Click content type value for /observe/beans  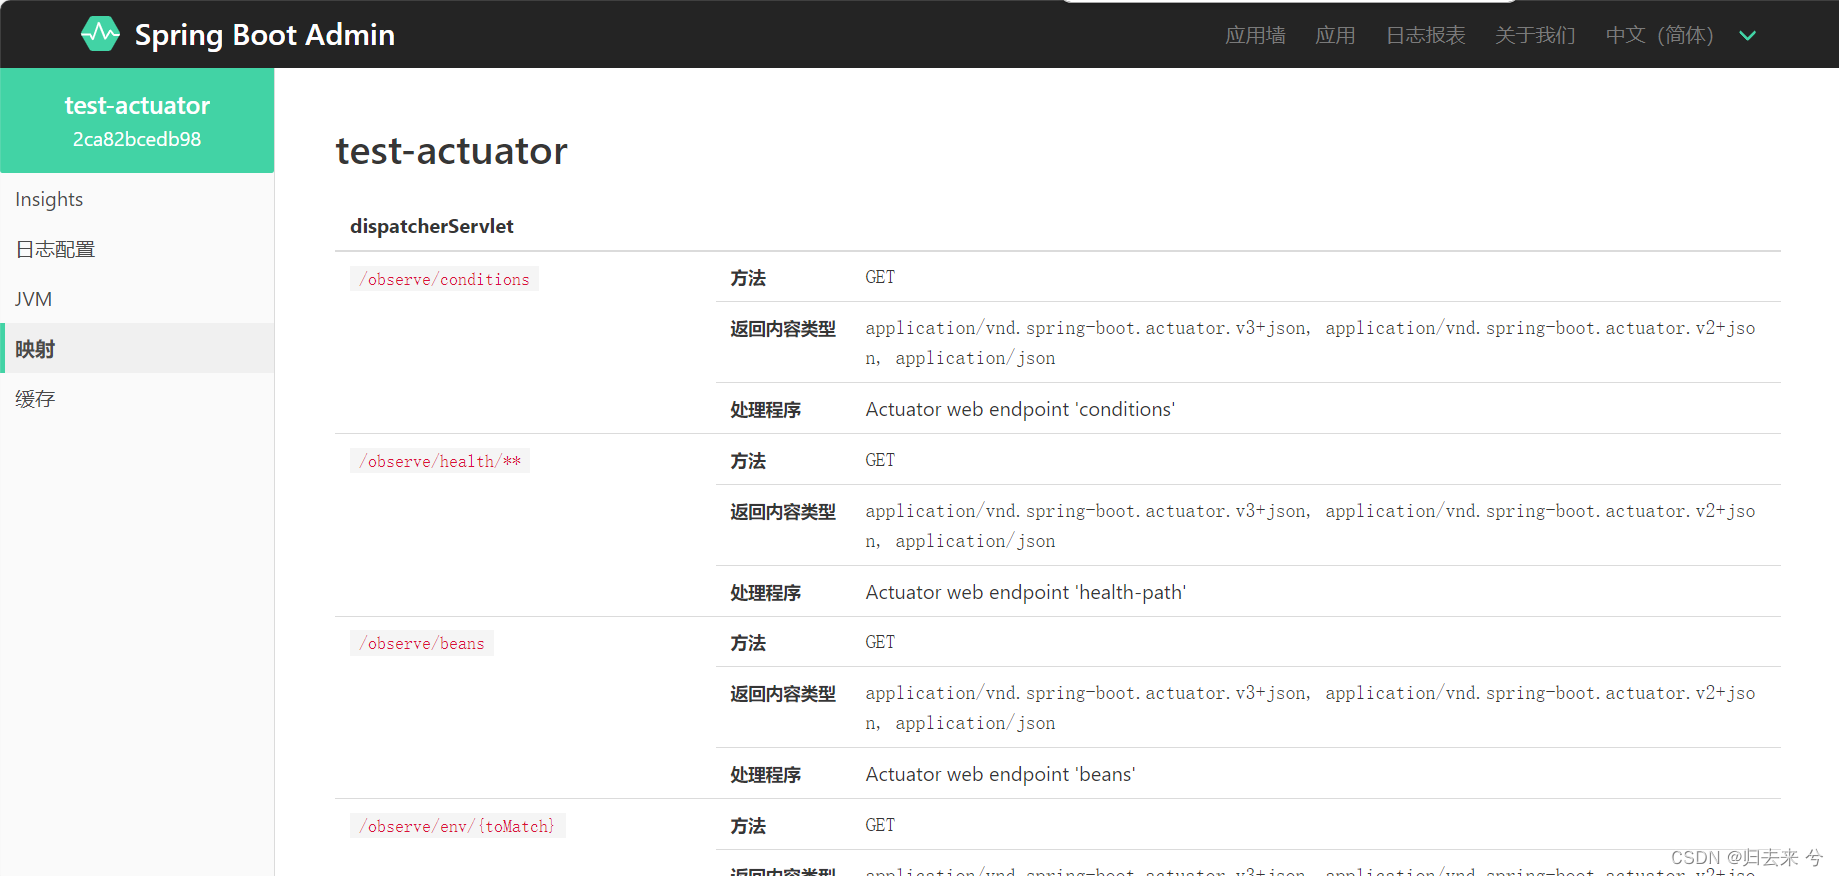(x=1310, y=708)
